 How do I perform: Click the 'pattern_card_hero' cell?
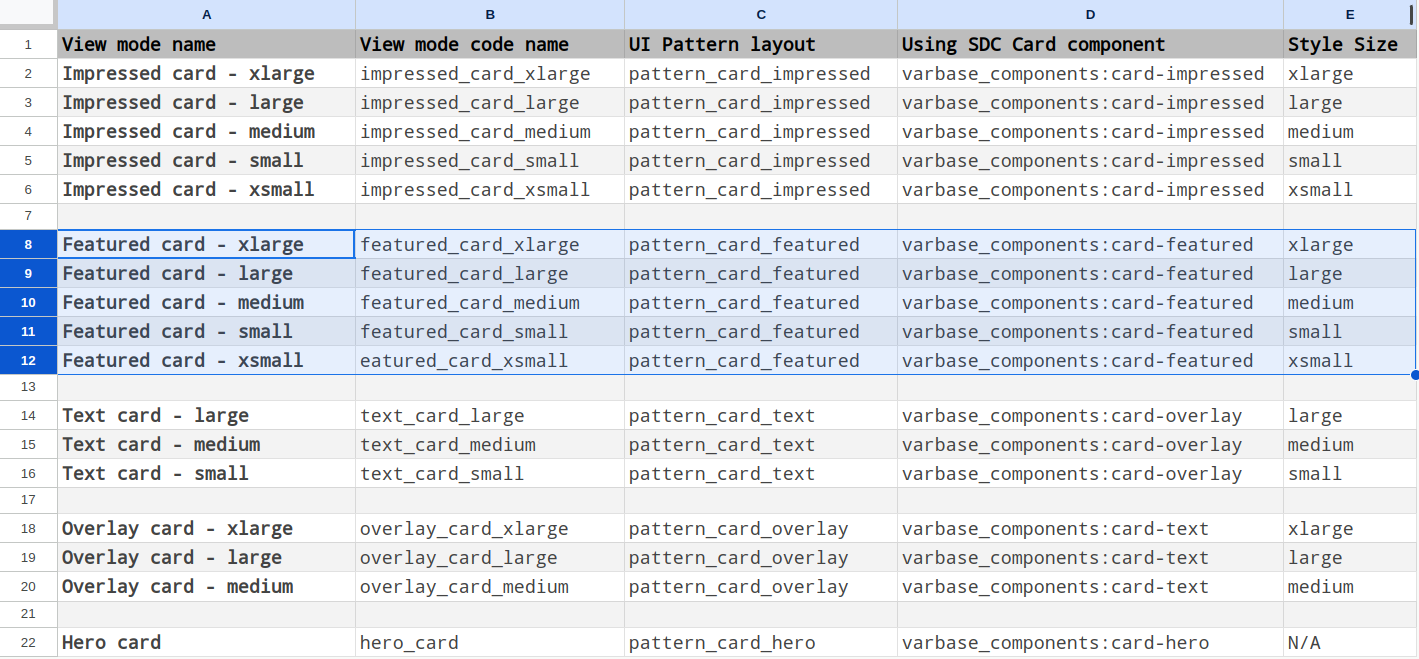[x=761, y=643]
